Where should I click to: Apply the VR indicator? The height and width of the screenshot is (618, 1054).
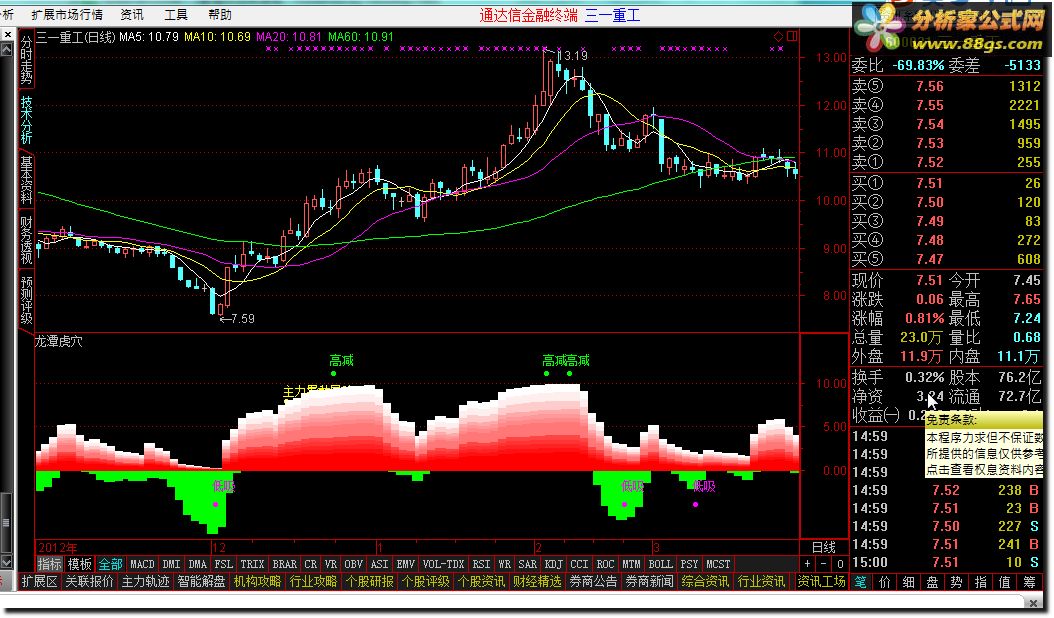(x=330, y=564)
